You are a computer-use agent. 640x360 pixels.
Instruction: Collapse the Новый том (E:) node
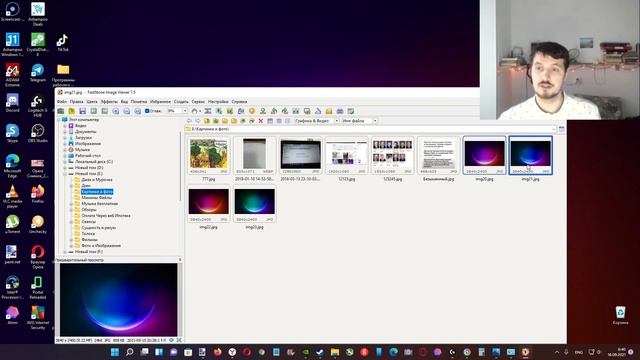(x=65, y=174)
